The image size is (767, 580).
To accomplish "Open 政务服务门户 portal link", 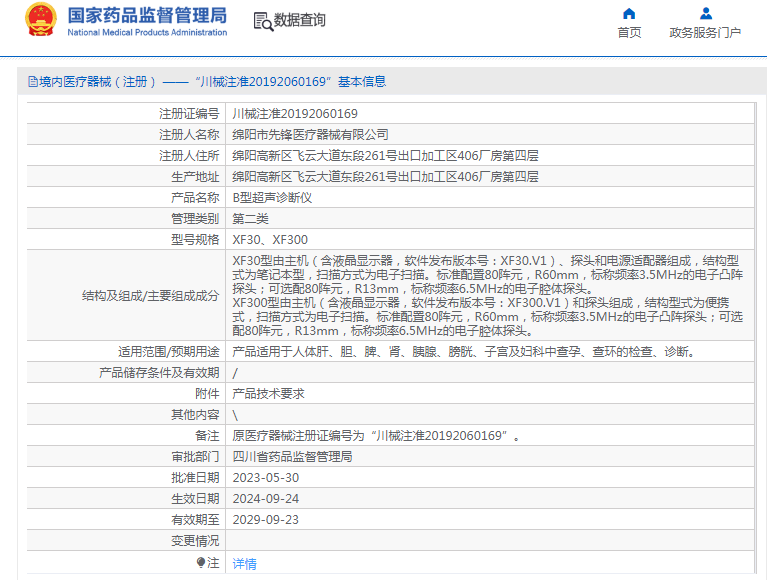I will 705,32.
